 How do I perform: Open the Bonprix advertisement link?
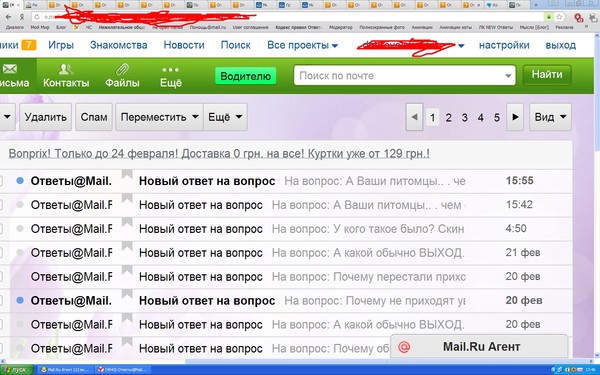pos(219,154)
